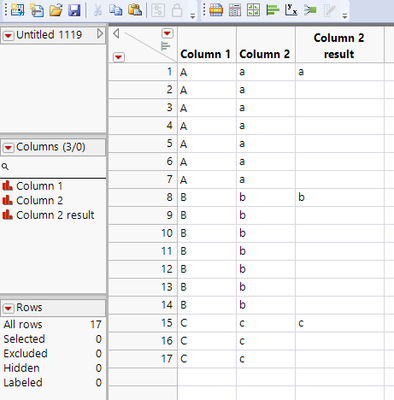Click the Copy icon in the toolbar
Image resolution: width=394 pixels, height=400 pixels.
pos(116,10)
